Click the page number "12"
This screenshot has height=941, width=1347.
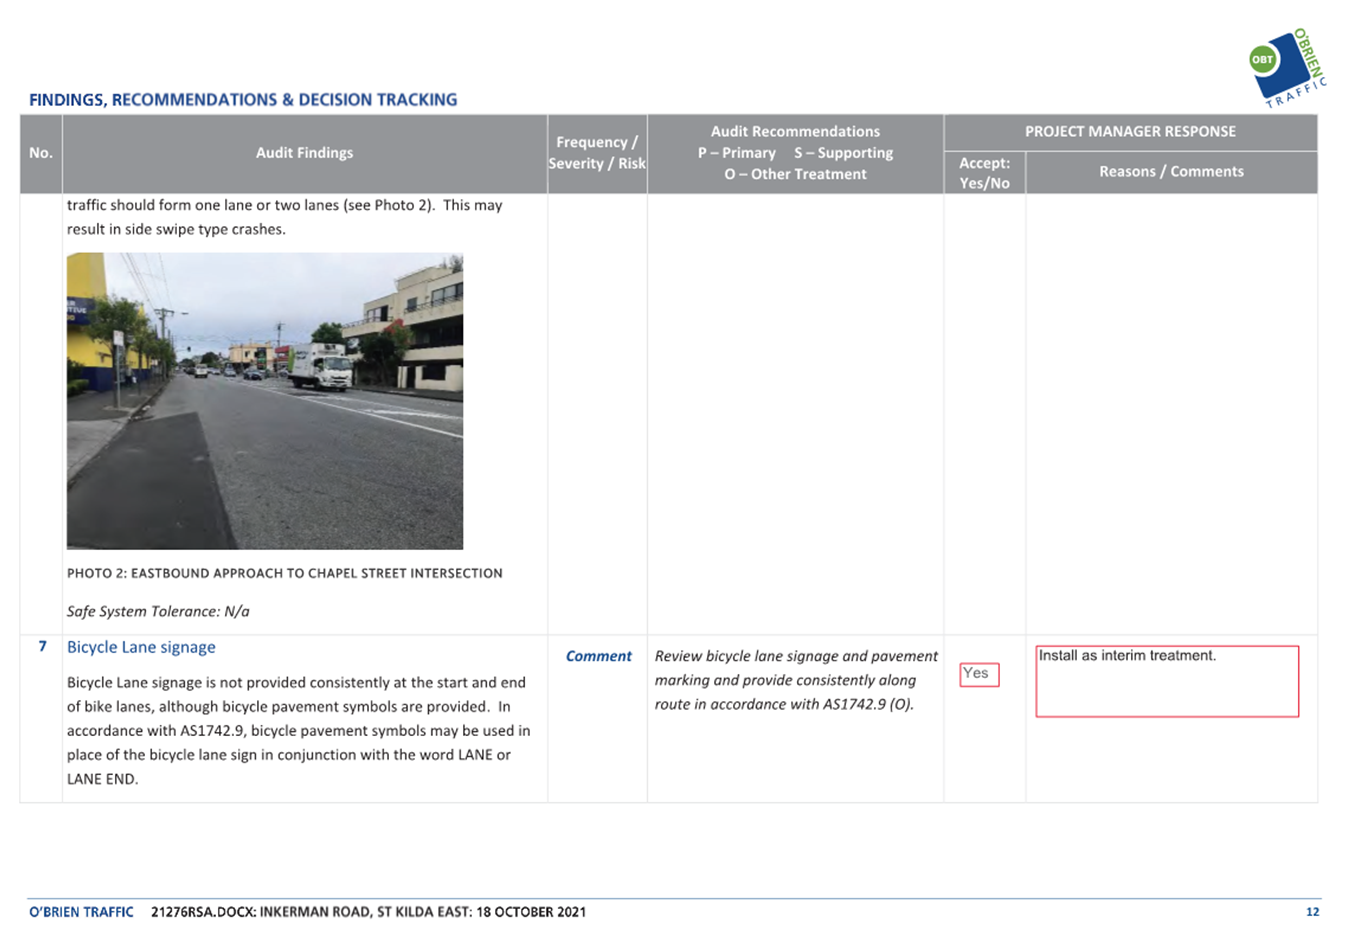coord(1312,912)
